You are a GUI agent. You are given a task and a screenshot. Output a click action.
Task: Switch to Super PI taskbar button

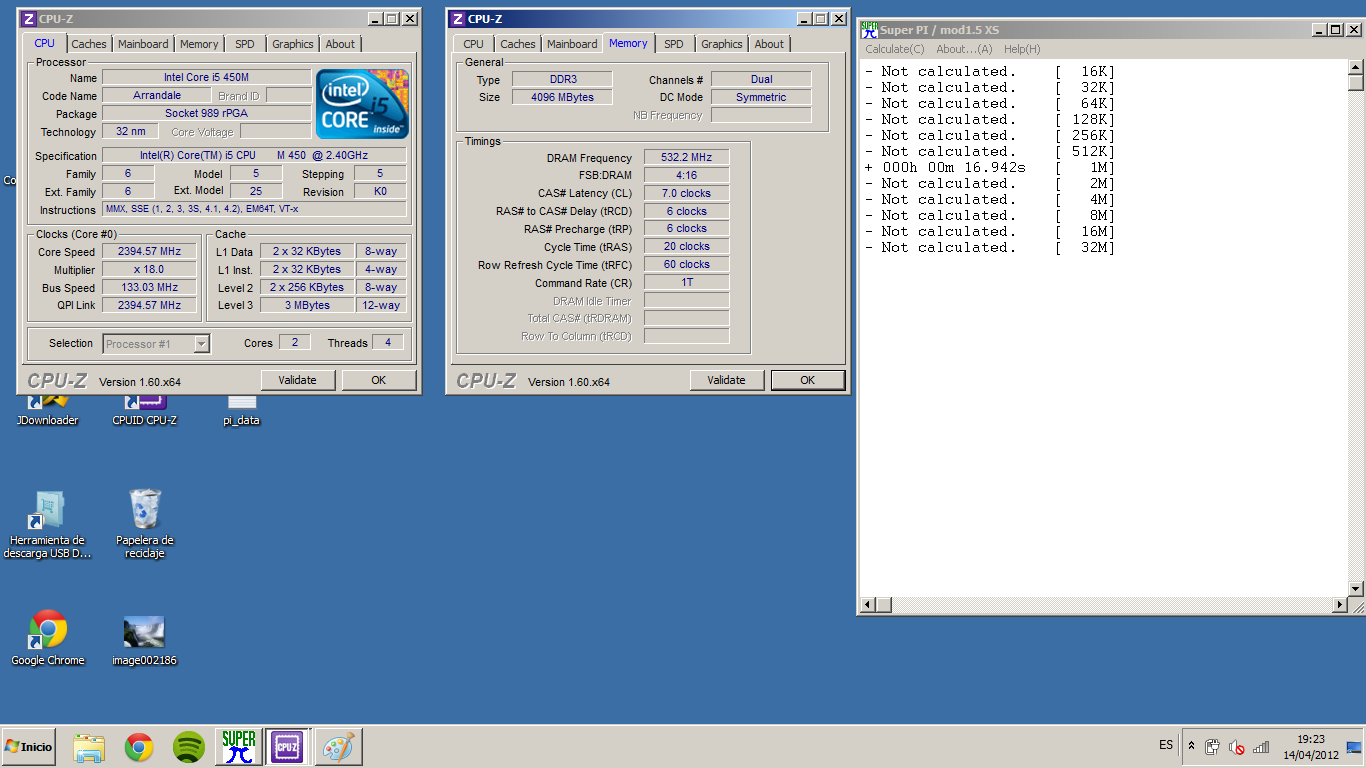click(x=239, y=747)
